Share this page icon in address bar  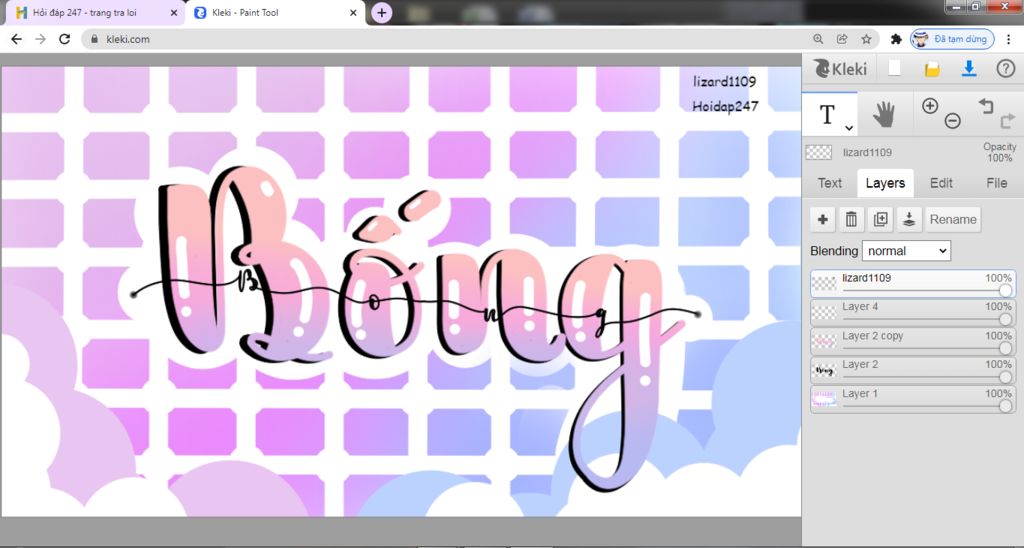point(842,39)
